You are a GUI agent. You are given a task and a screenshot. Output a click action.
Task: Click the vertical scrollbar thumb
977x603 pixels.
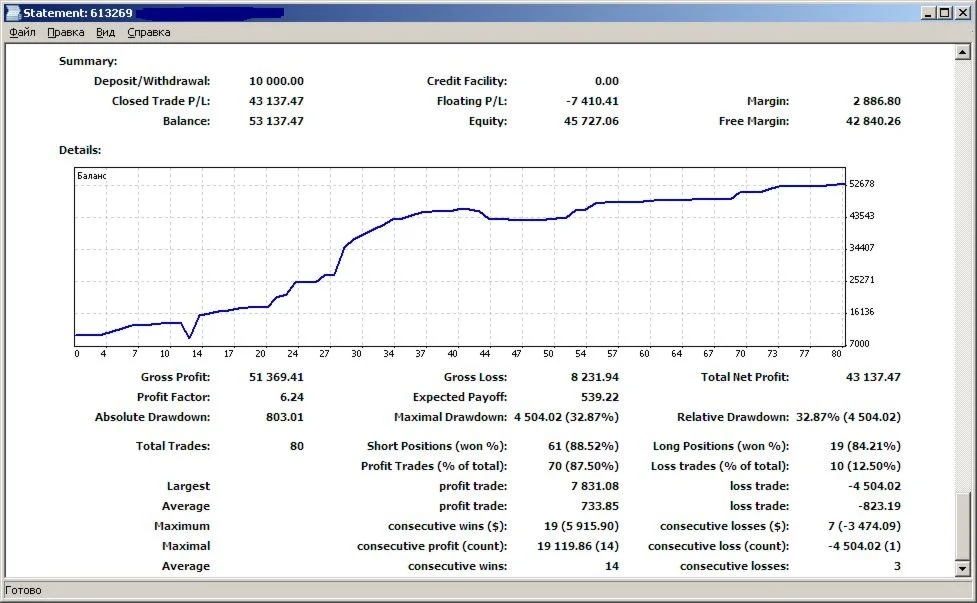[x=963, y=528]
